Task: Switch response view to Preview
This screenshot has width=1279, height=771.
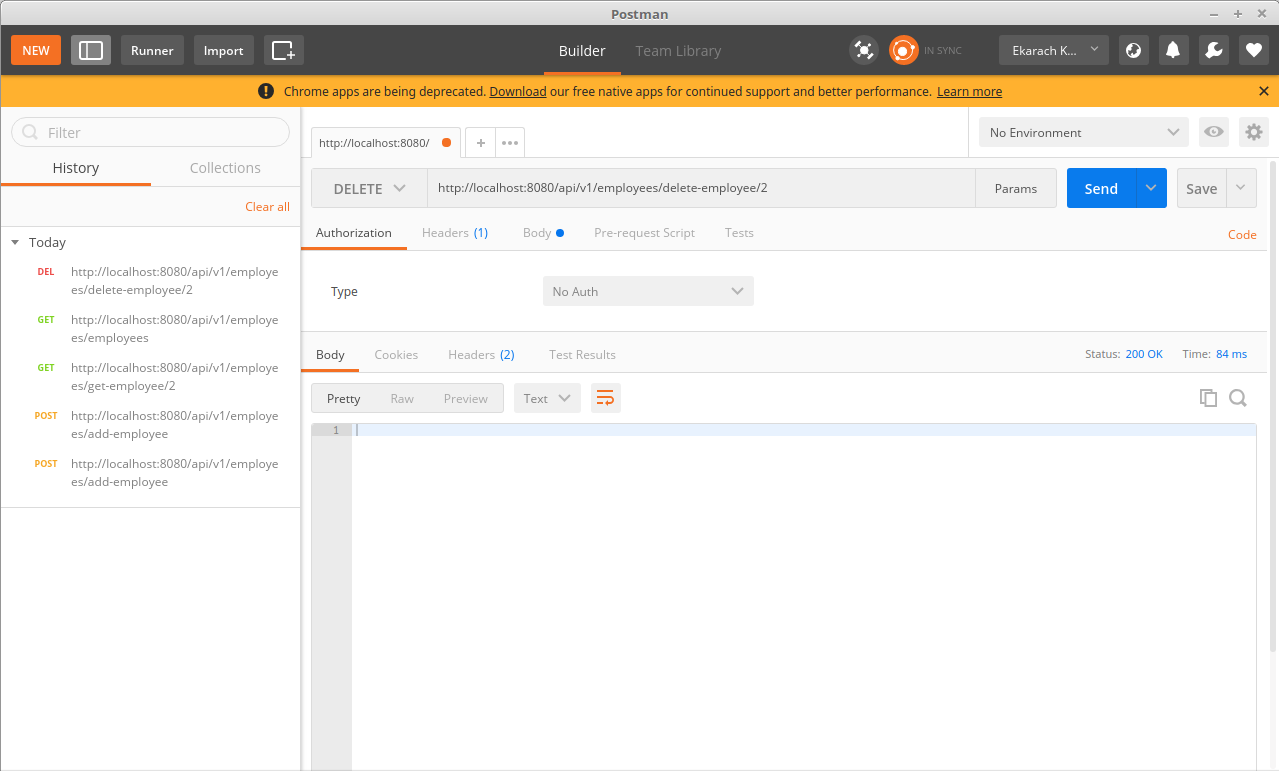Action: click(x=466, y=398)
